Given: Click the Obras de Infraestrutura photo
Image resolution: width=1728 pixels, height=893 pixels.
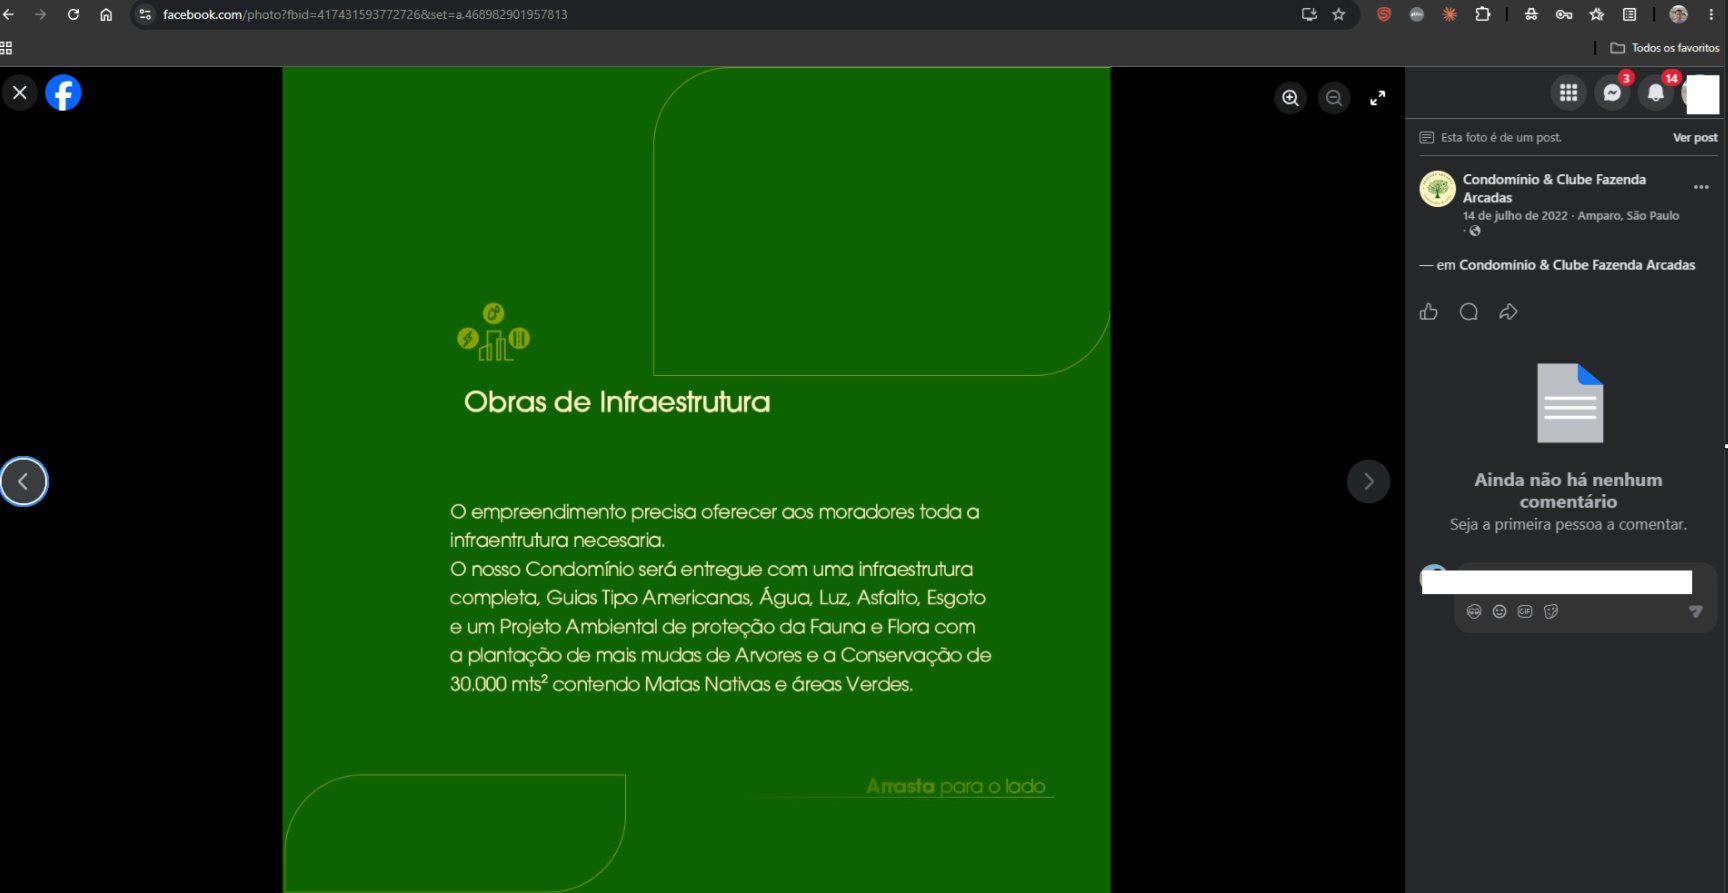Looking at the screenshot, I should (x=696, y=480).
